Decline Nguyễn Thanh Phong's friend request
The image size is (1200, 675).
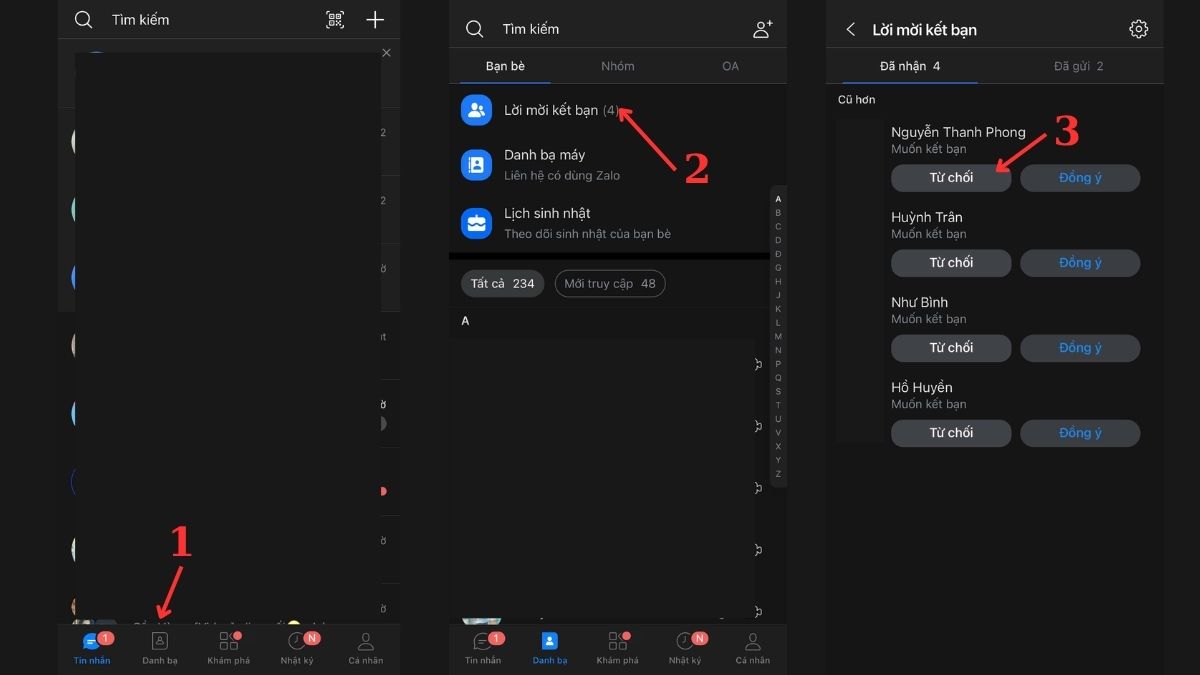click(x=951, y=178)
